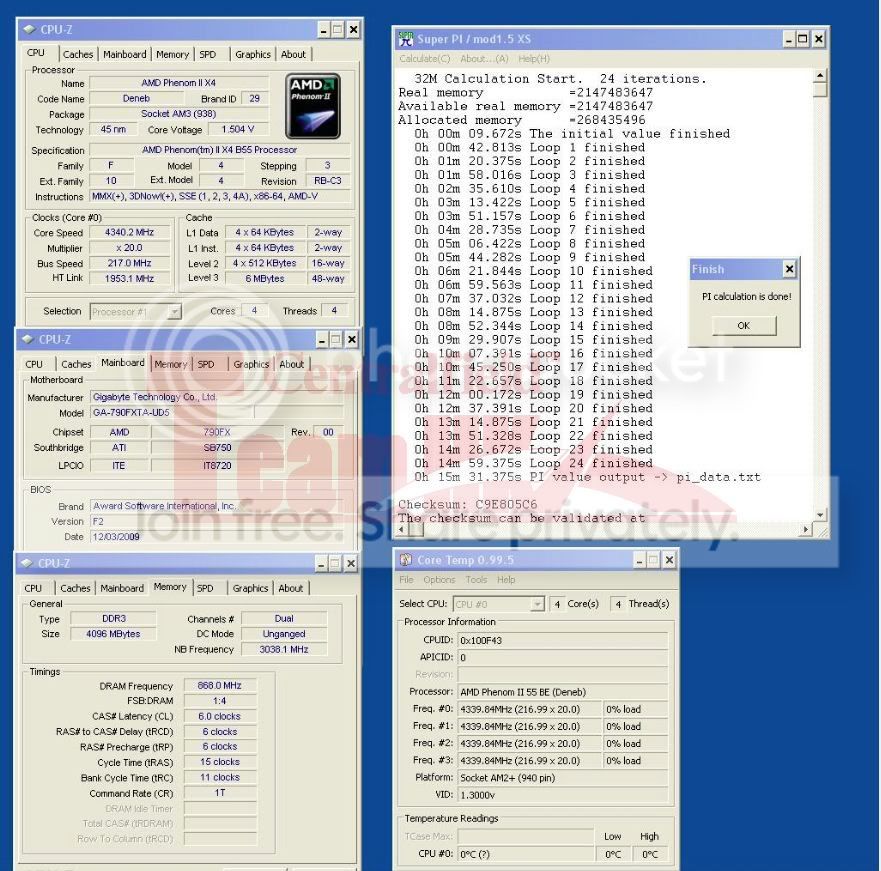This screenshot has height=871, width=881.
Task: Select SPD tab in CPU-Z Memory window
Action: point(205,588)
